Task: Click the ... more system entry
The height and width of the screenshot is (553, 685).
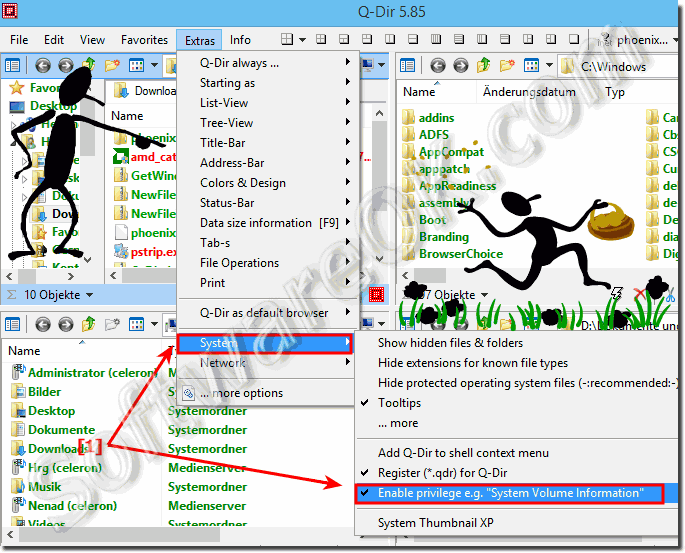Action: (x=516, y=423)
